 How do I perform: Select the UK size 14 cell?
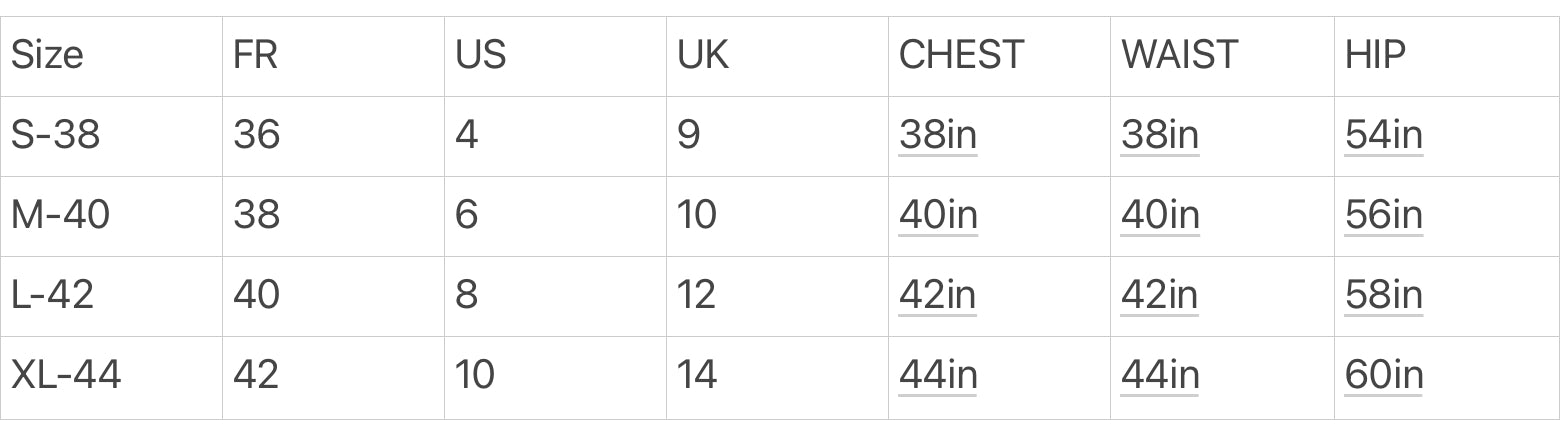click(777, 377)
